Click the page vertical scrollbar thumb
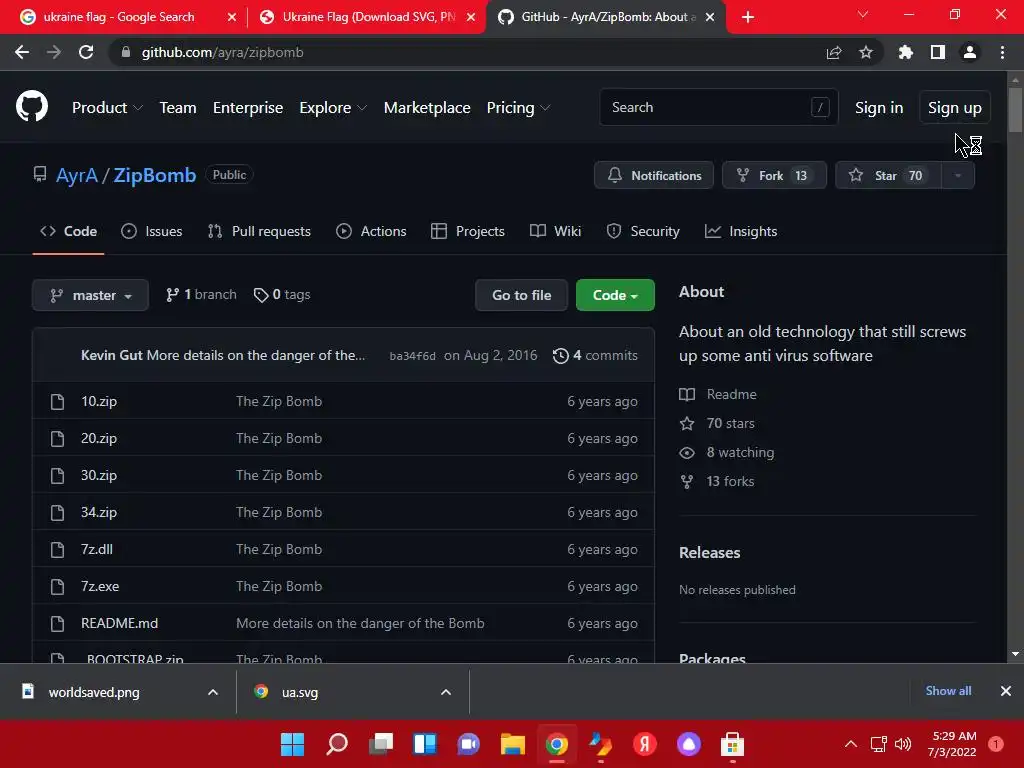Image resolution: width=1024 pixels, height=768 pixels. pos(1015,110)
